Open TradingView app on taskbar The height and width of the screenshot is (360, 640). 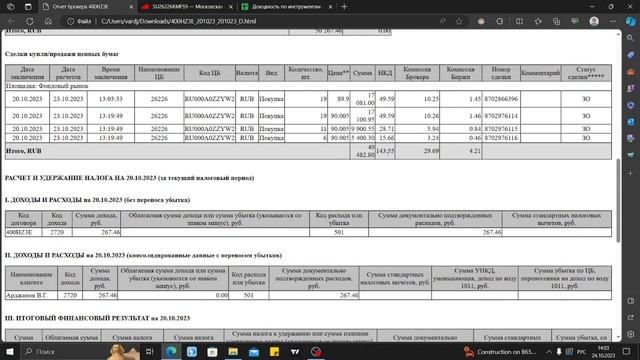click(x=295, y=351)
